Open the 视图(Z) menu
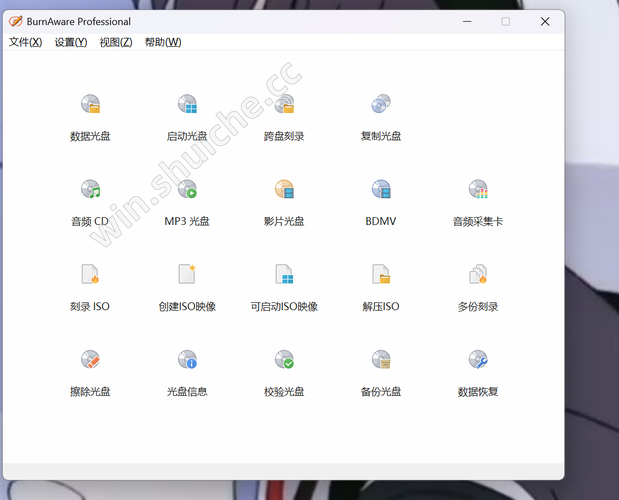 point(116,42)
